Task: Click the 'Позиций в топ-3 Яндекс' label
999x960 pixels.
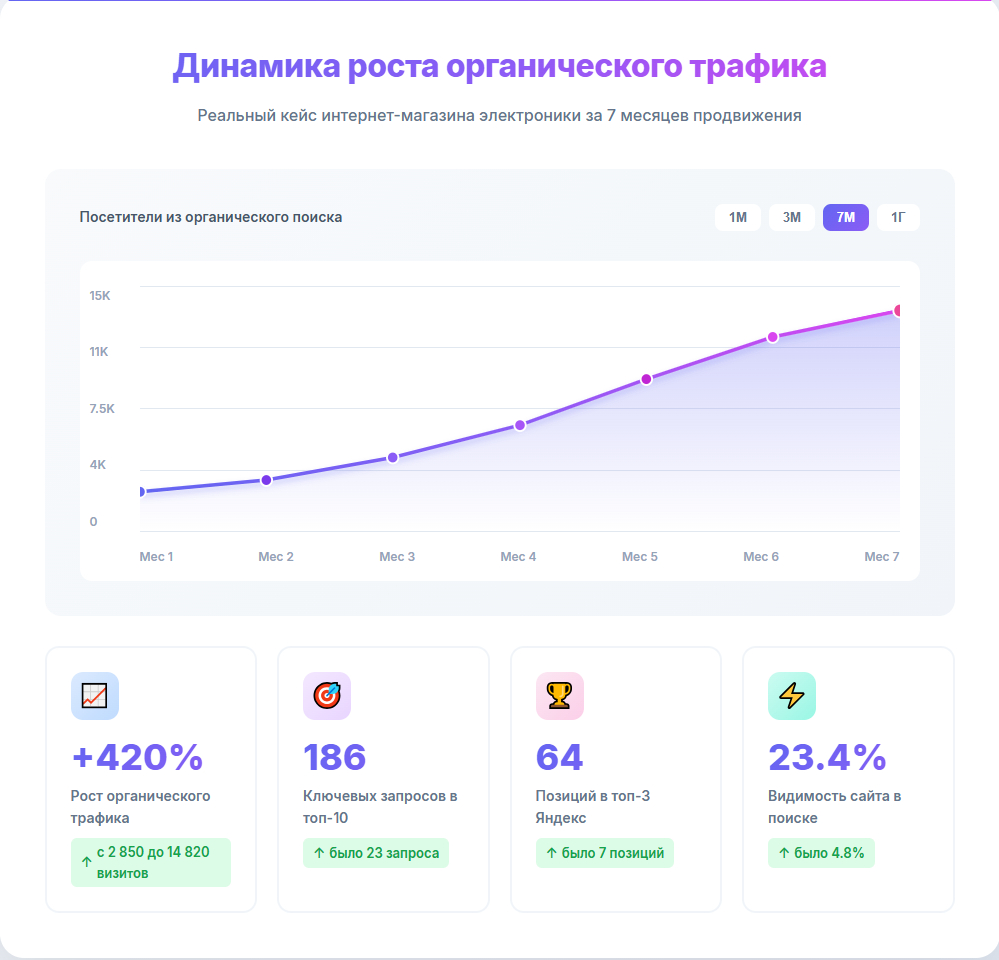Action: (x=593, y=807)
